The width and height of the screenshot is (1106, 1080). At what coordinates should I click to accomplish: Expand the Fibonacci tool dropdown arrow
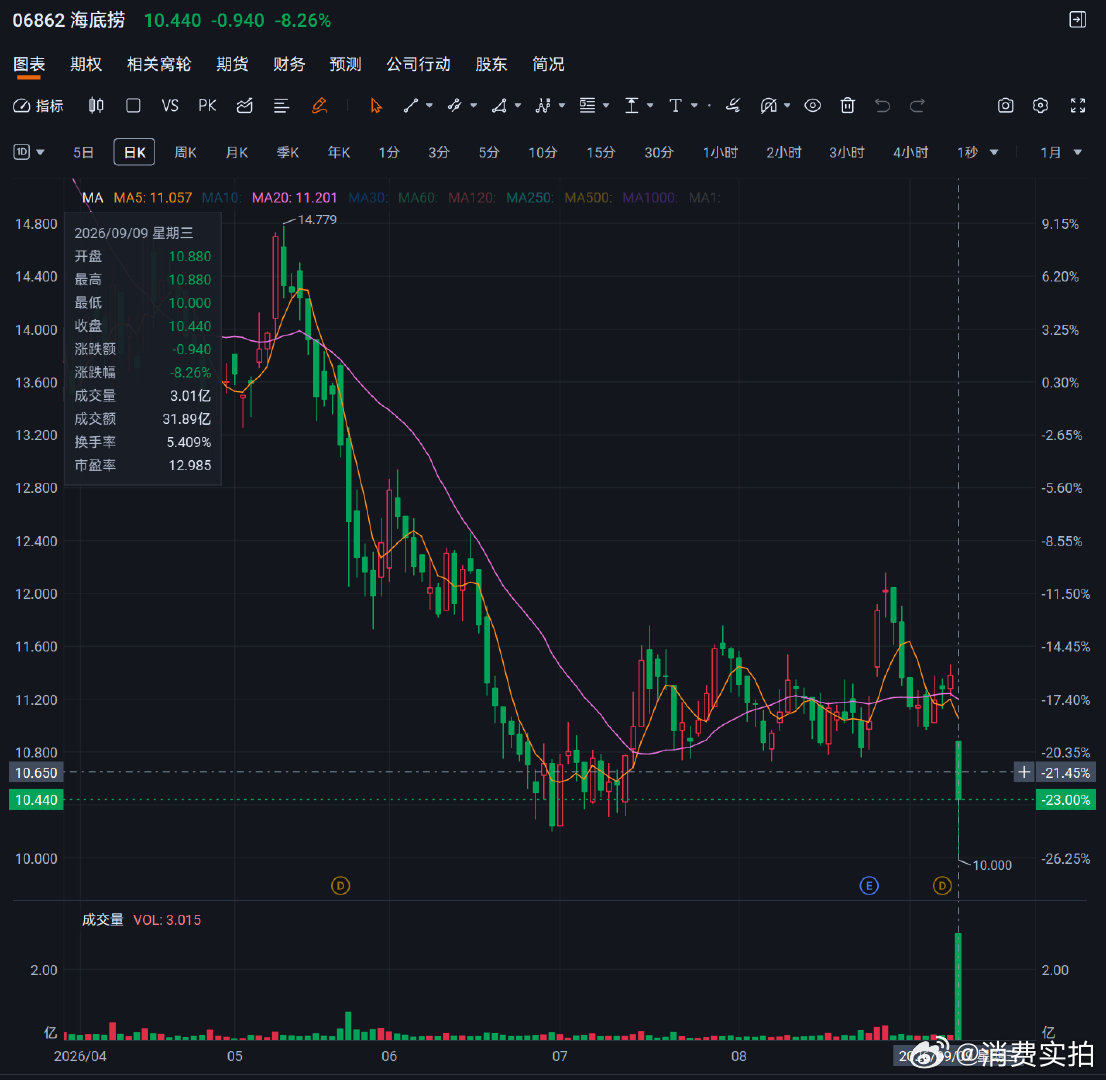pos(606,106)
